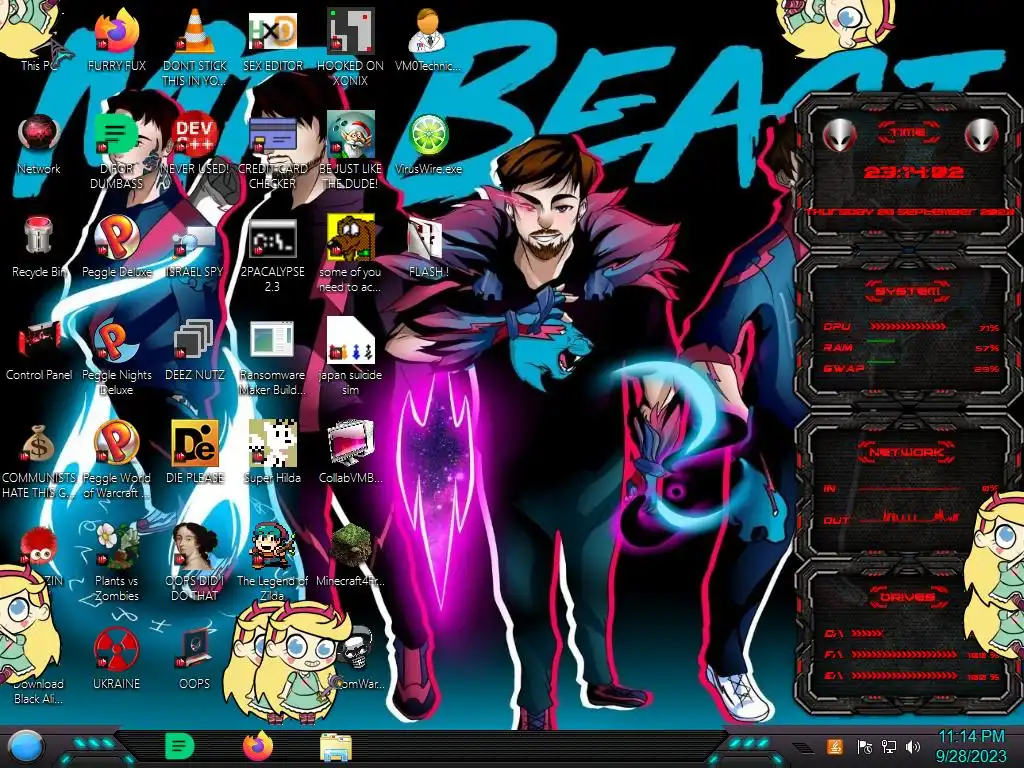Click the right alien head icon
This screenshot has width=1024, height=768.
point(982,135)
